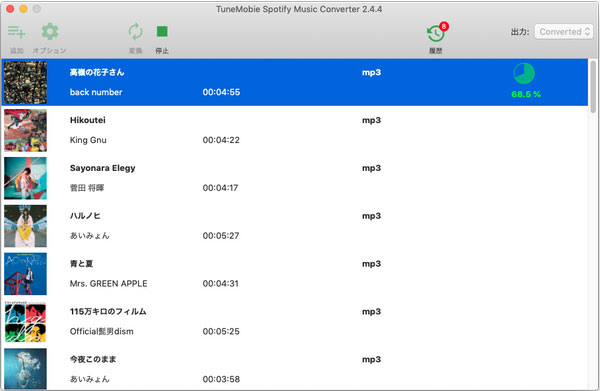Click the mp3 format of Sayonara Elegy
The image size is (600, 391).
[x=372, y=168]
